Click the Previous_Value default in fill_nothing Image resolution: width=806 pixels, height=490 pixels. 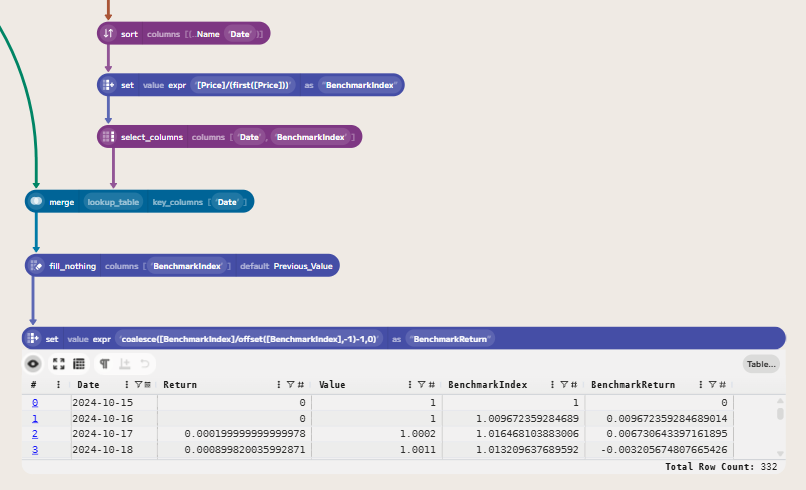(x=303, y=266)
